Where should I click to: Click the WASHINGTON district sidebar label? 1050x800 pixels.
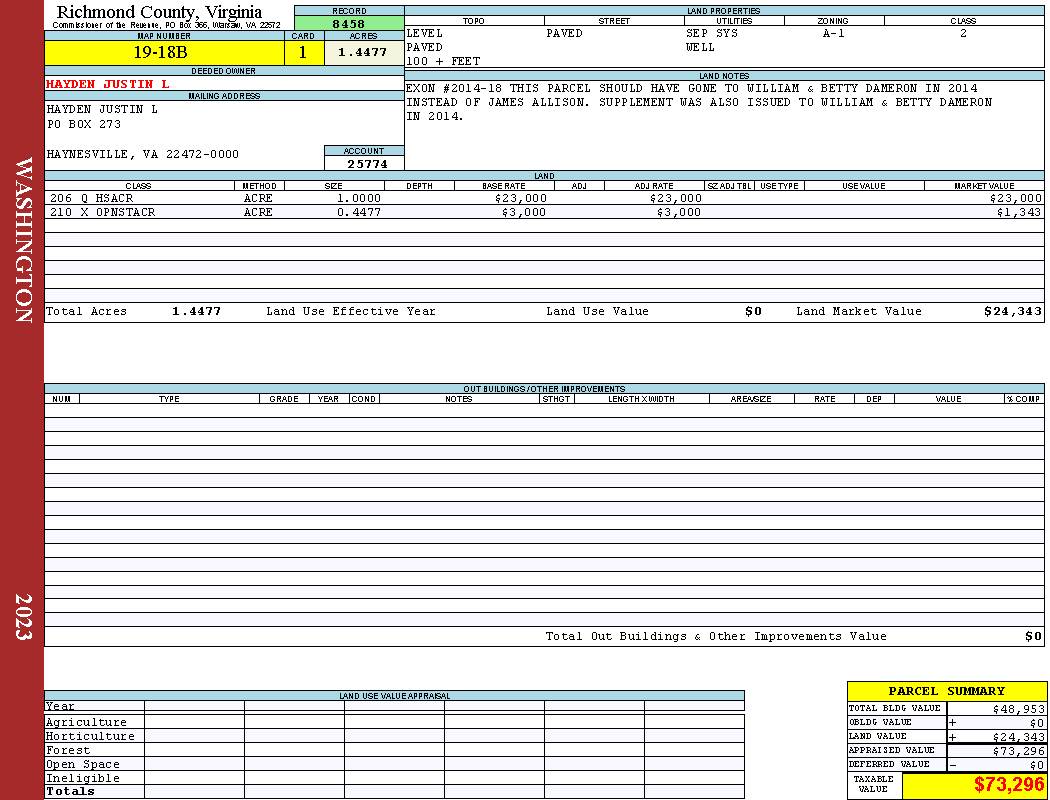(23, 240)
